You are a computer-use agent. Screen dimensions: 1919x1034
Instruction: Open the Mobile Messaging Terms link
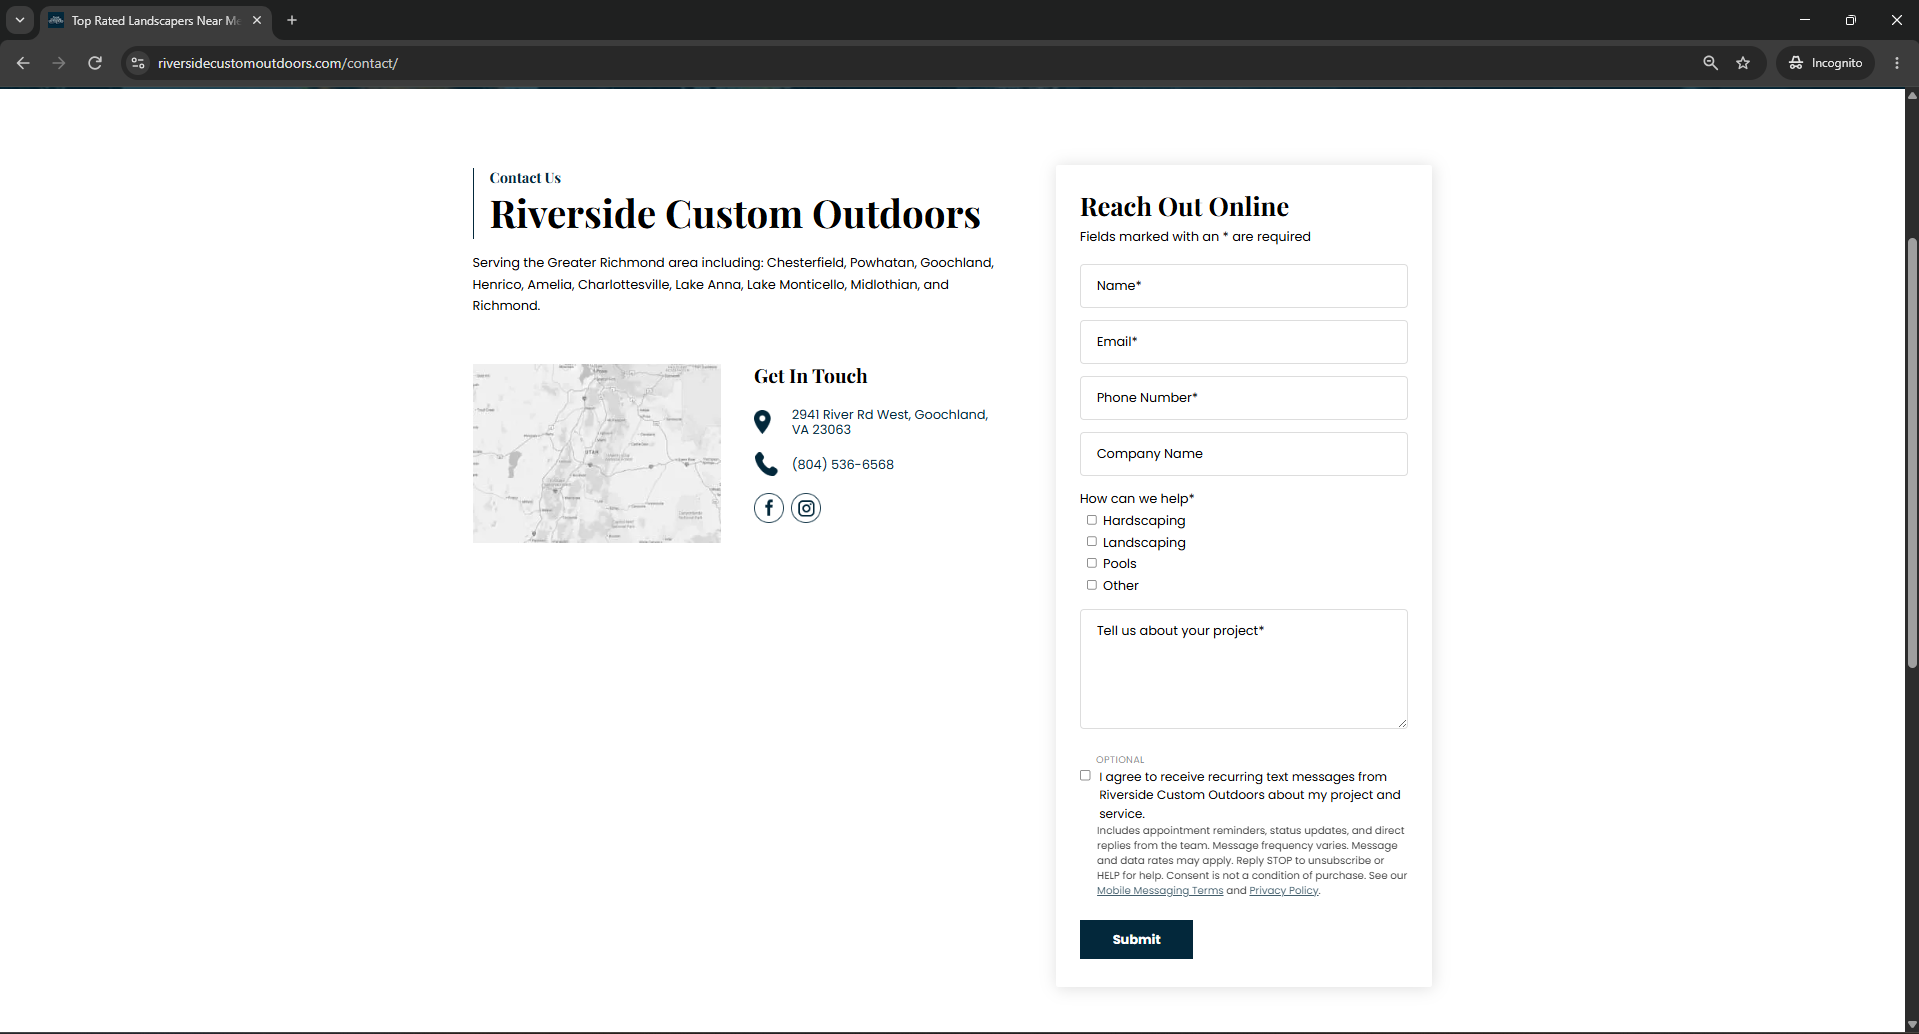(x=1160, y=891)
